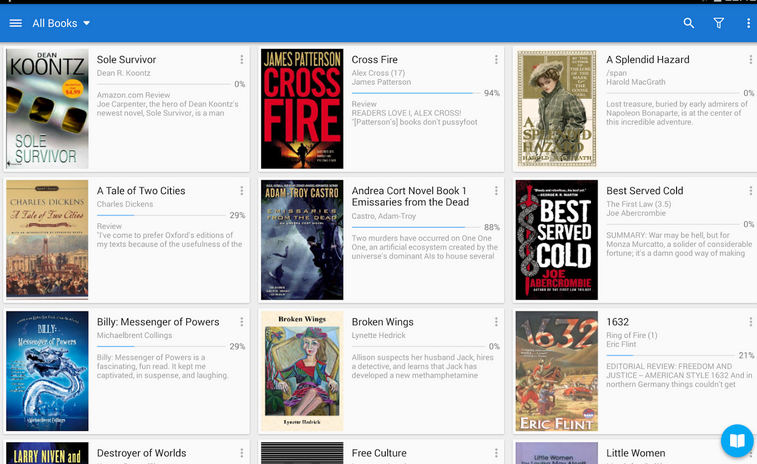
Task: Open the filter funnel icon
Action: [x=719, y=23]
